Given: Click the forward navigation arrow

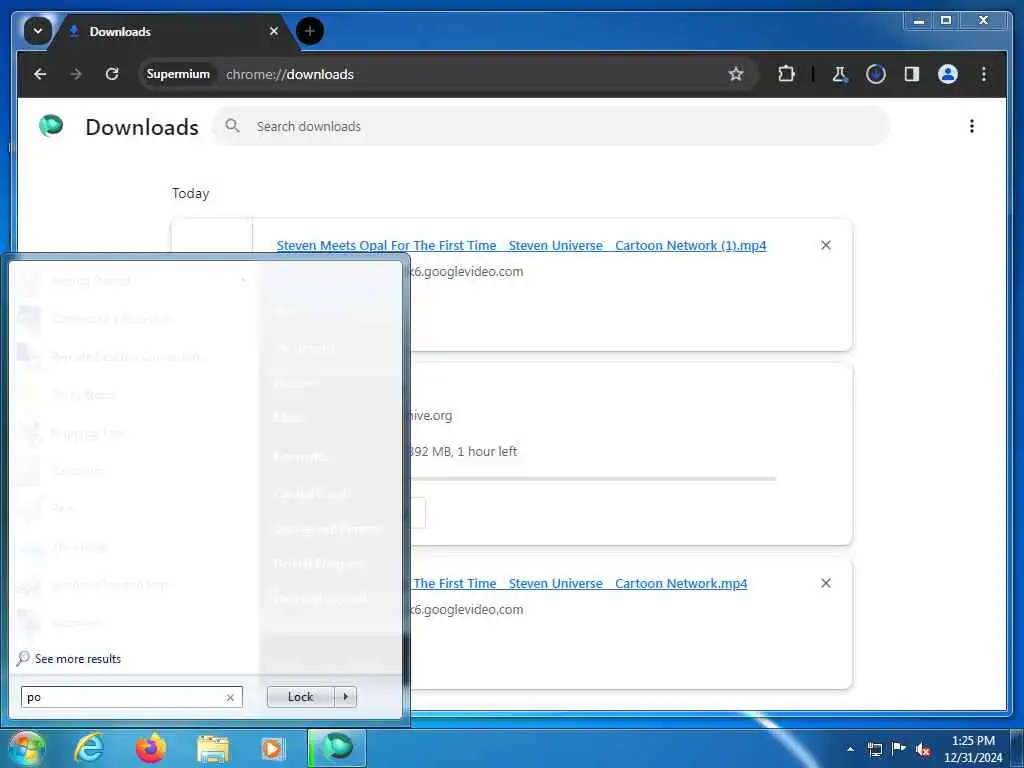Looking at the screenshot, I should [x=76, y=74].
